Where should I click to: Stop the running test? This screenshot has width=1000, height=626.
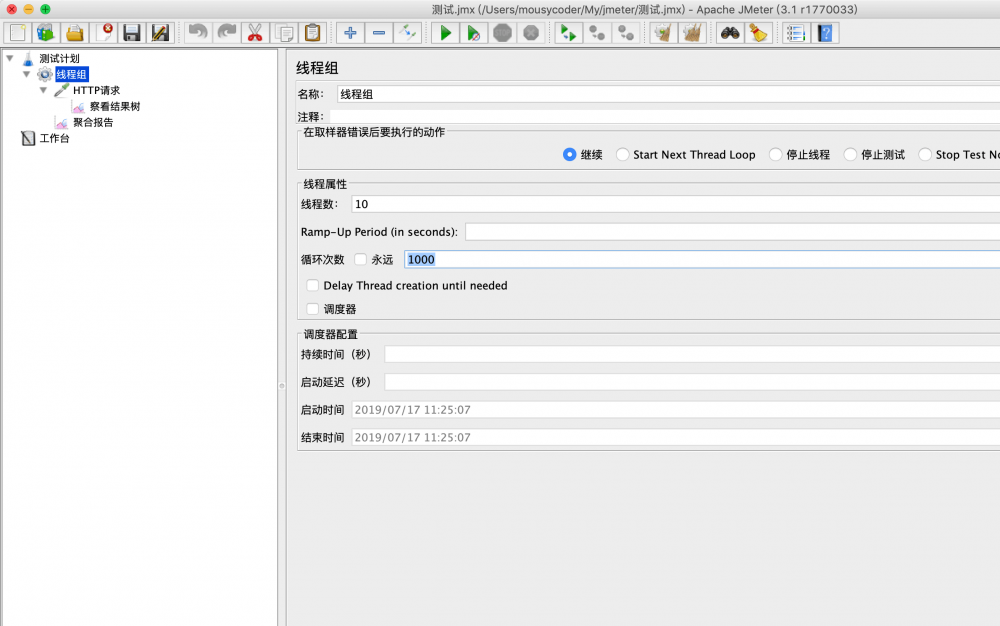503,33
